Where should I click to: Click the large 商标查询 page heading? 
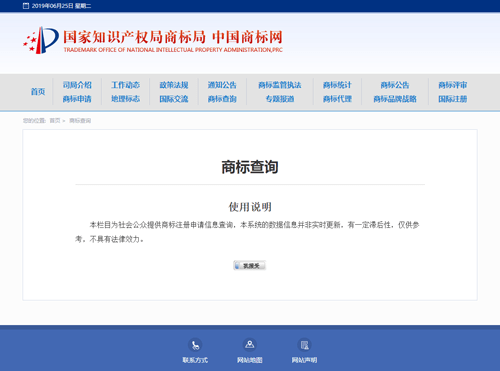click(250, 167)
